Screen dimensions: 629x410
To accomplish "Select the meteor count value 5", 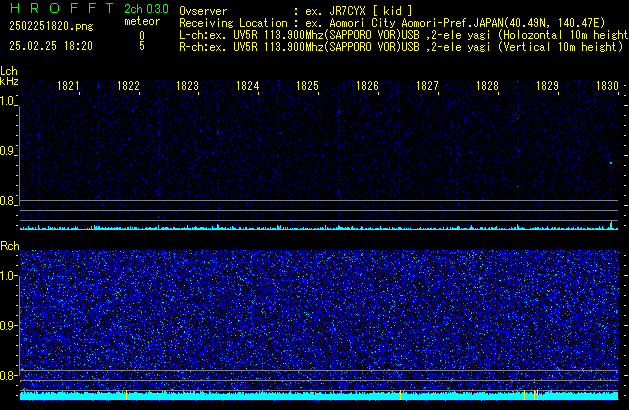I will pyautogui.click(x=142, y=46).
